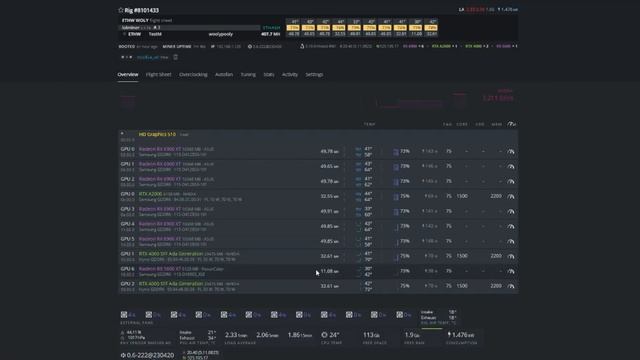This screenshot has width=640, height=360.
Task: Open overclock tuning for GPU 3 row
Action: 511,211
